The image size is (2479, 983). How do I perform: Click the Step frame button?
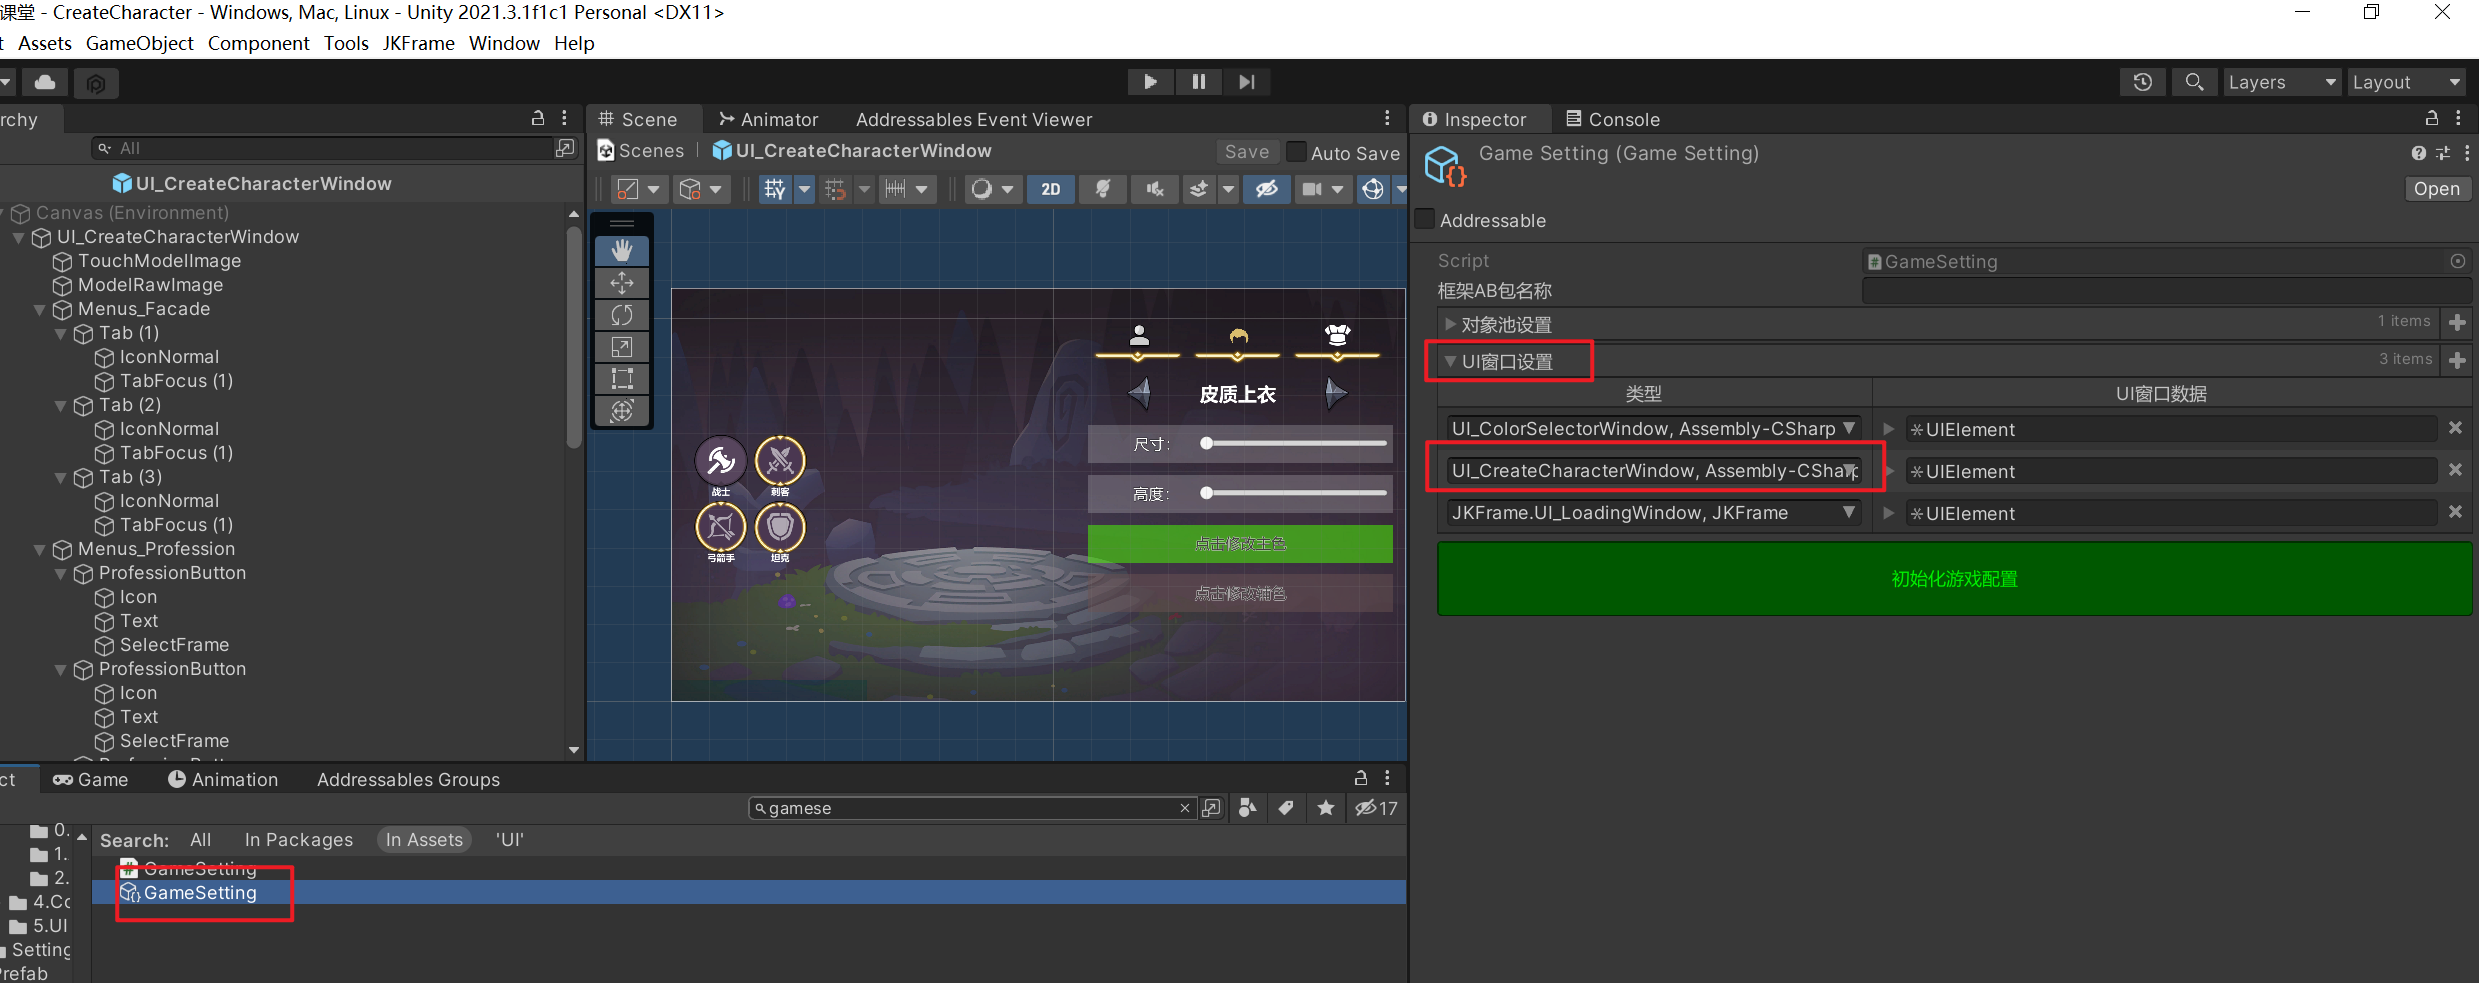pos(1247,82)
